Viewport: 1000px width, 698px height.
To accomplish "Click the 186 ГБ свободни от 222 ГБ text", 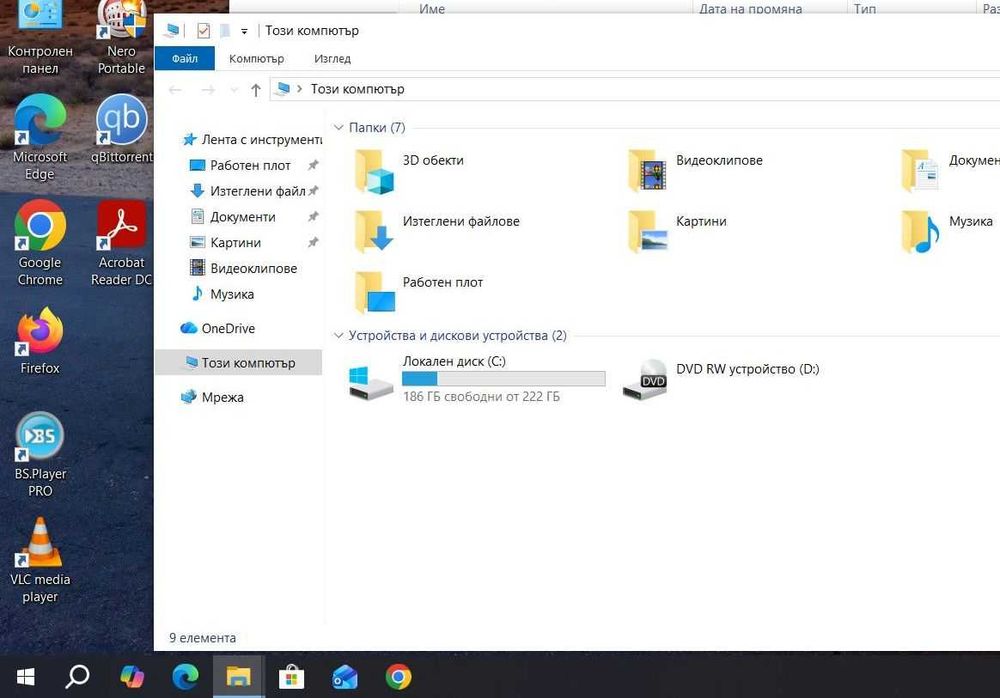I will [x=482, y=397].
